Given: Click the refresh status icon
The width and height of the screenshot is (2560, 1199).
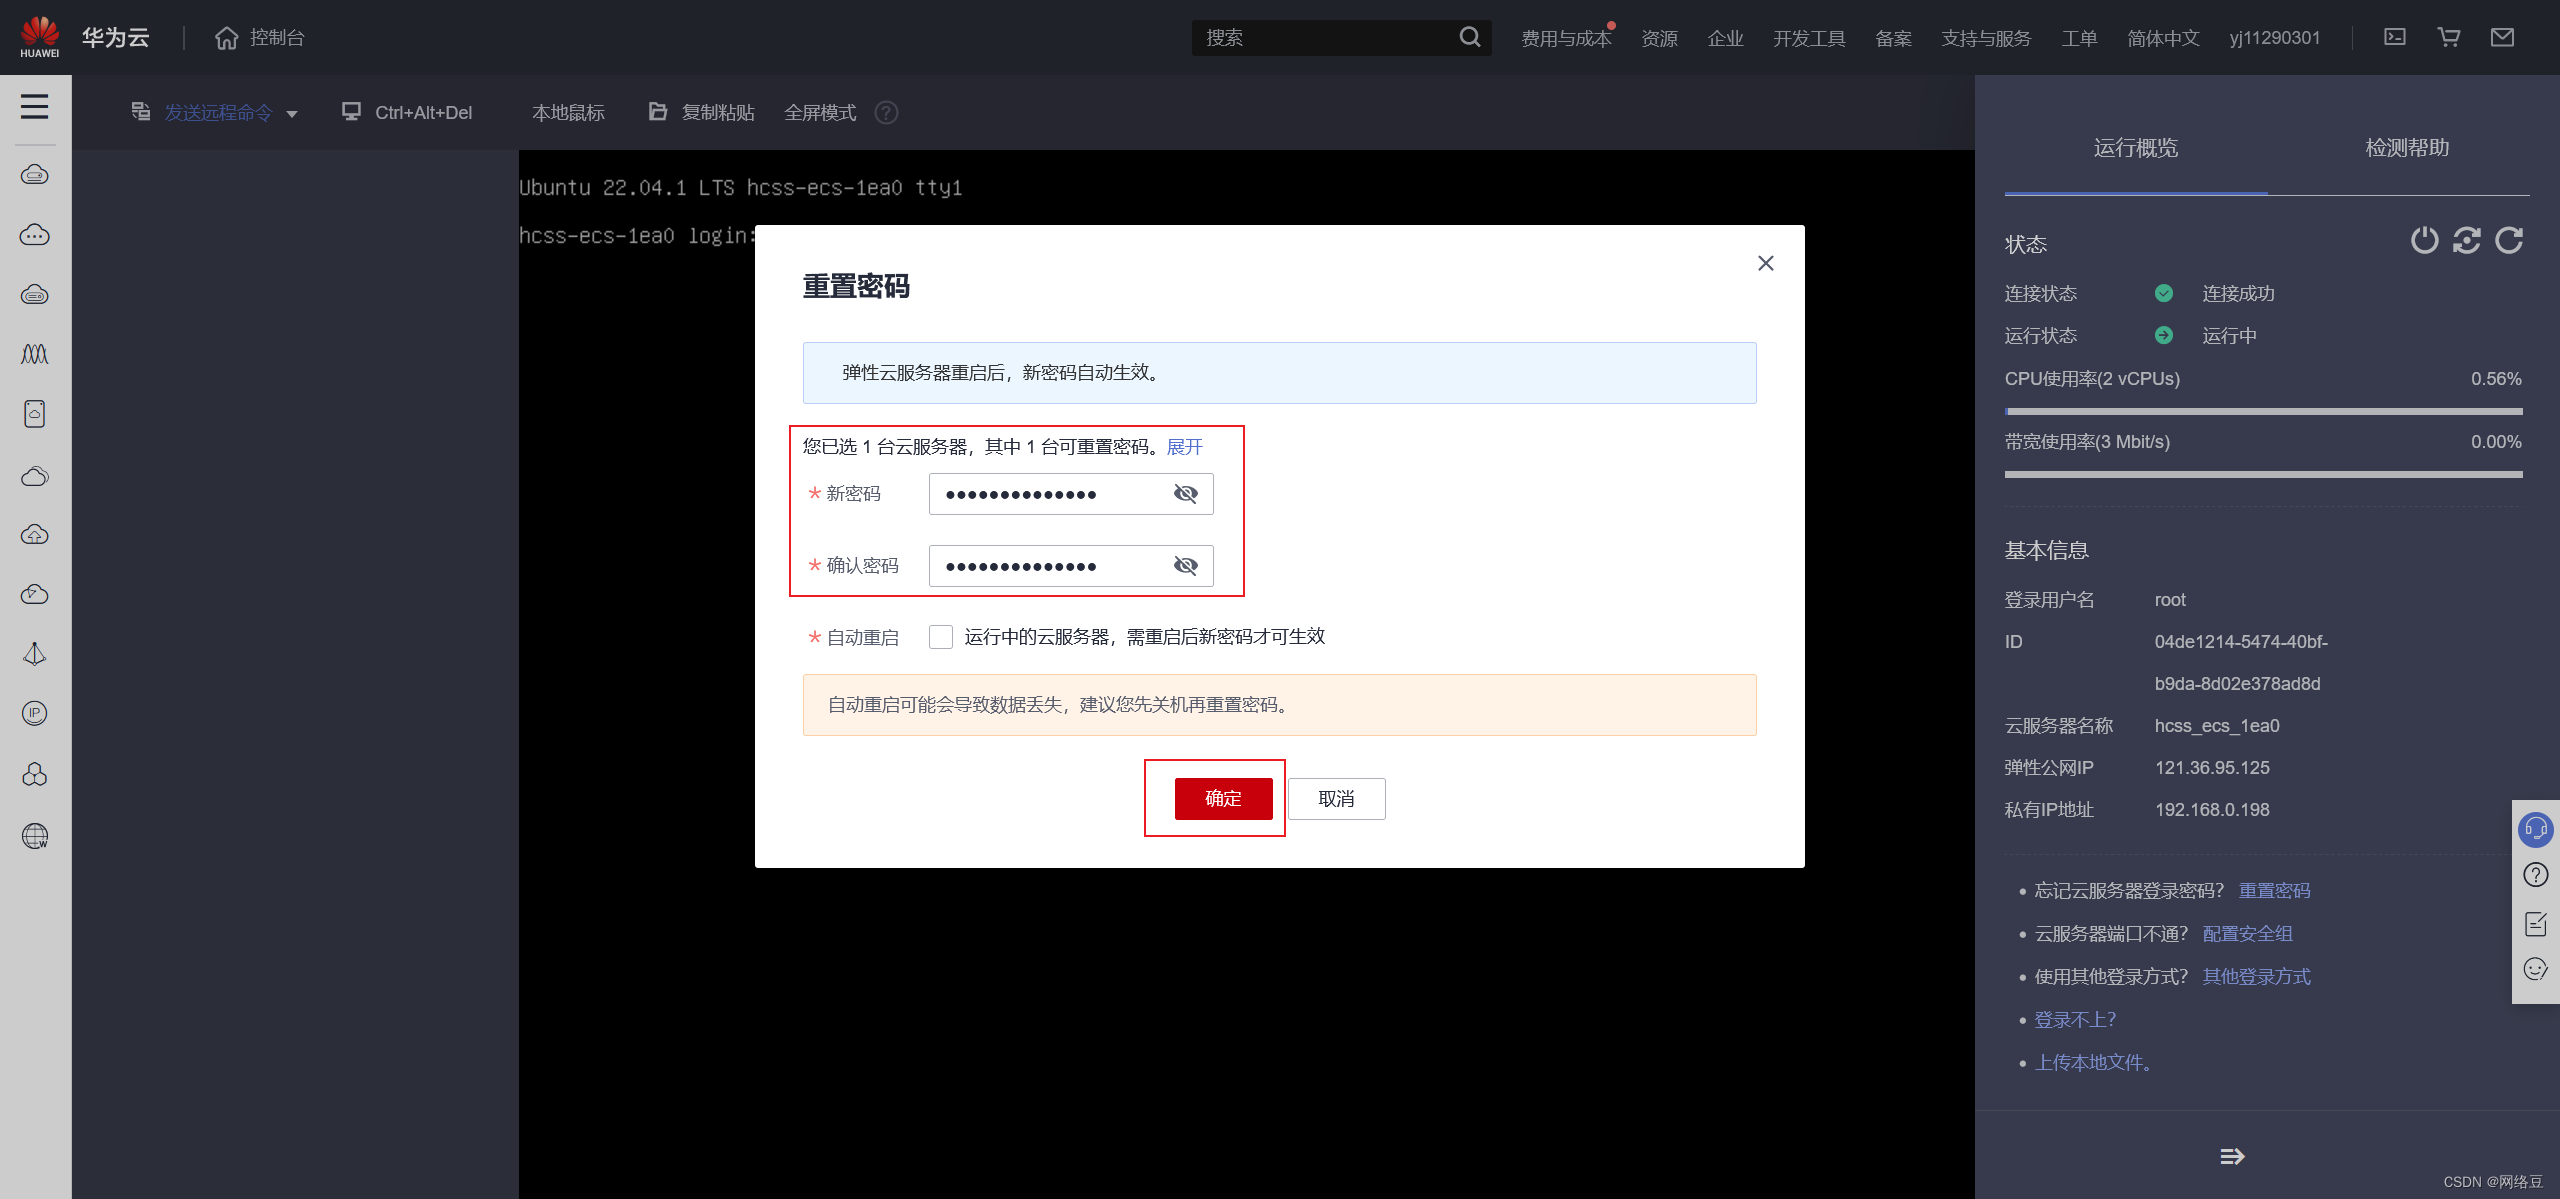Looking at the screenshot, I should pyautogui.click(x=2509, y=240).
